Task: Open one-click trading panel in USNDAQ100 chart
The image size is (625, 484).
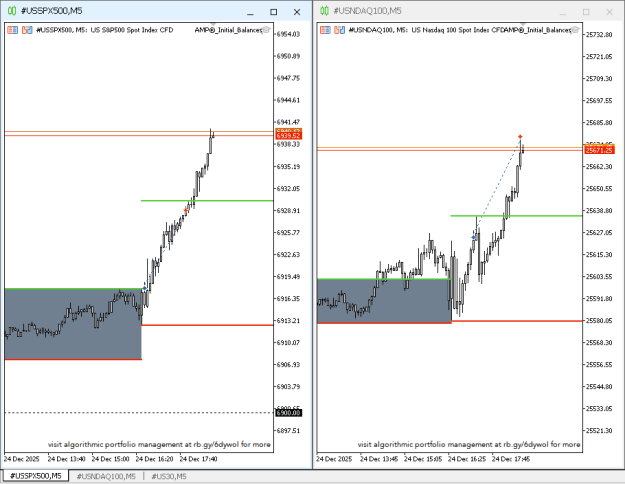Action: (x=325, y=30)
